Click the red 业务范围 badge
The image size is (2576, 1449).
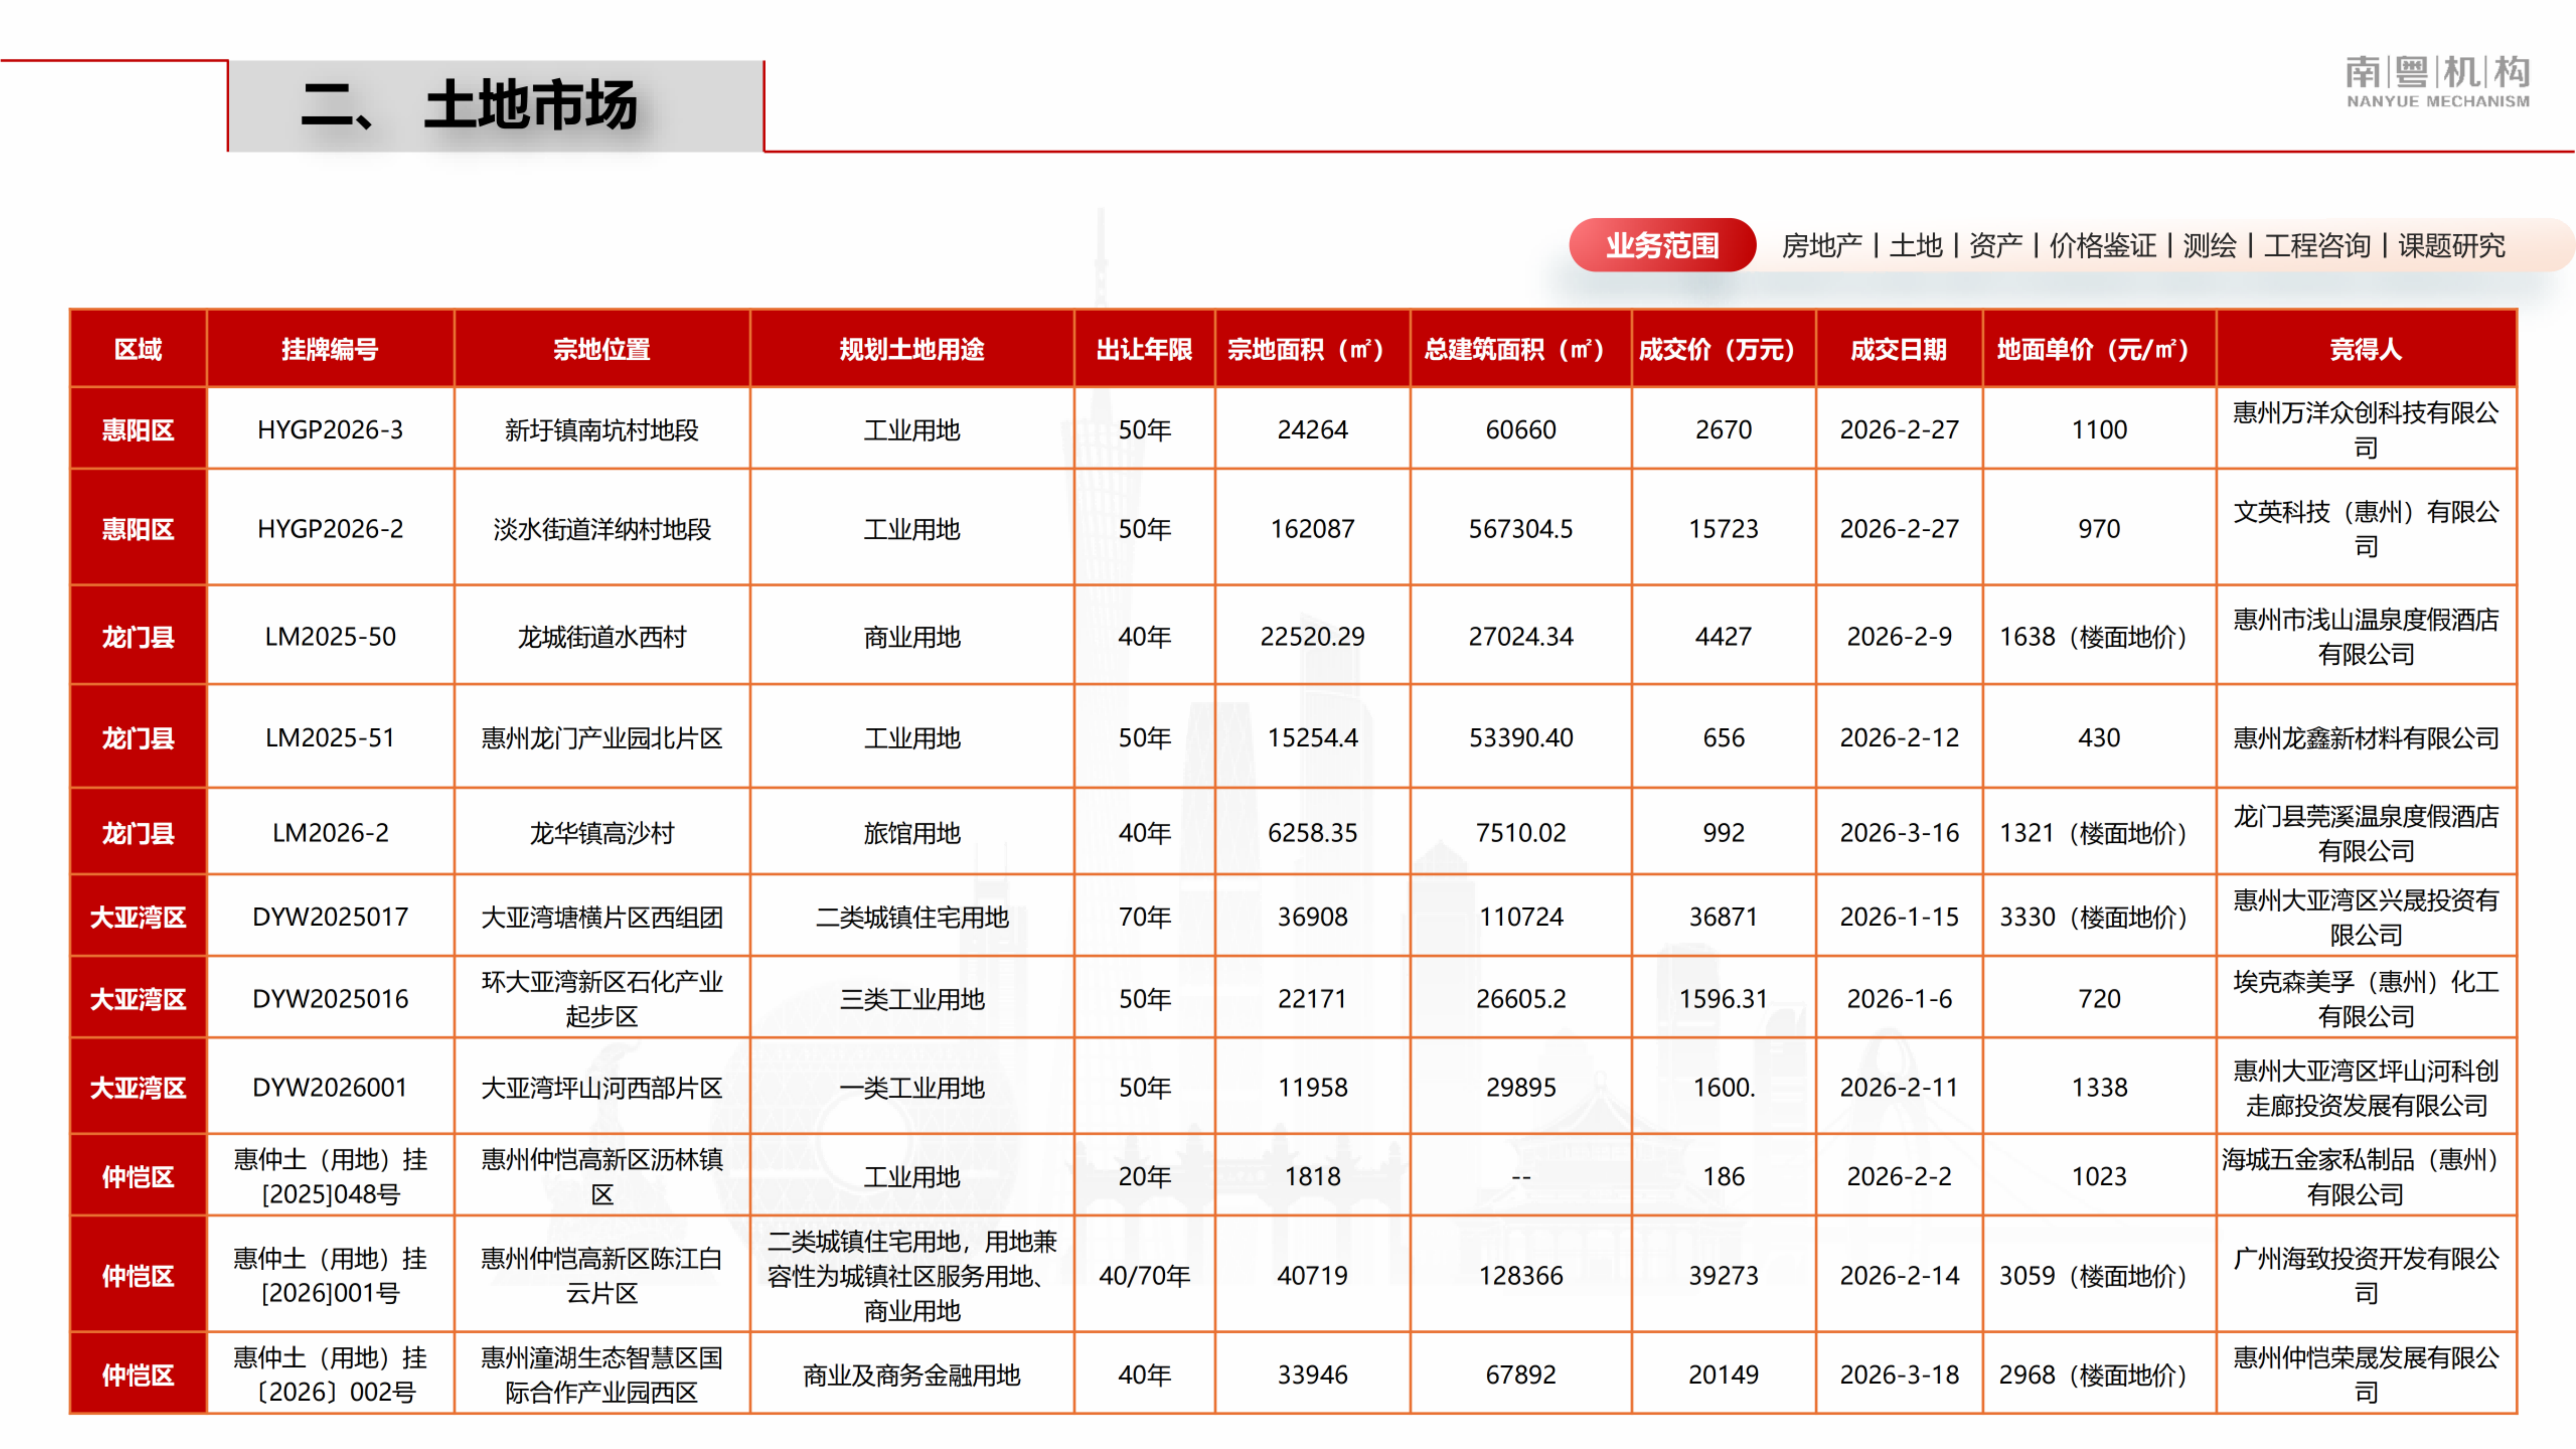click(x=1662, y=245)
